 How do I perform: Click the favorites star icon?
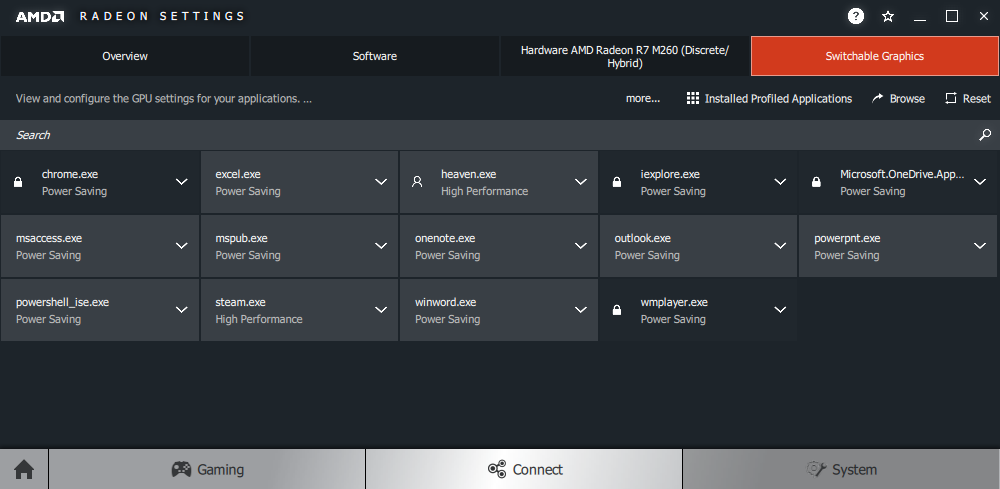(x=888, y=16)
